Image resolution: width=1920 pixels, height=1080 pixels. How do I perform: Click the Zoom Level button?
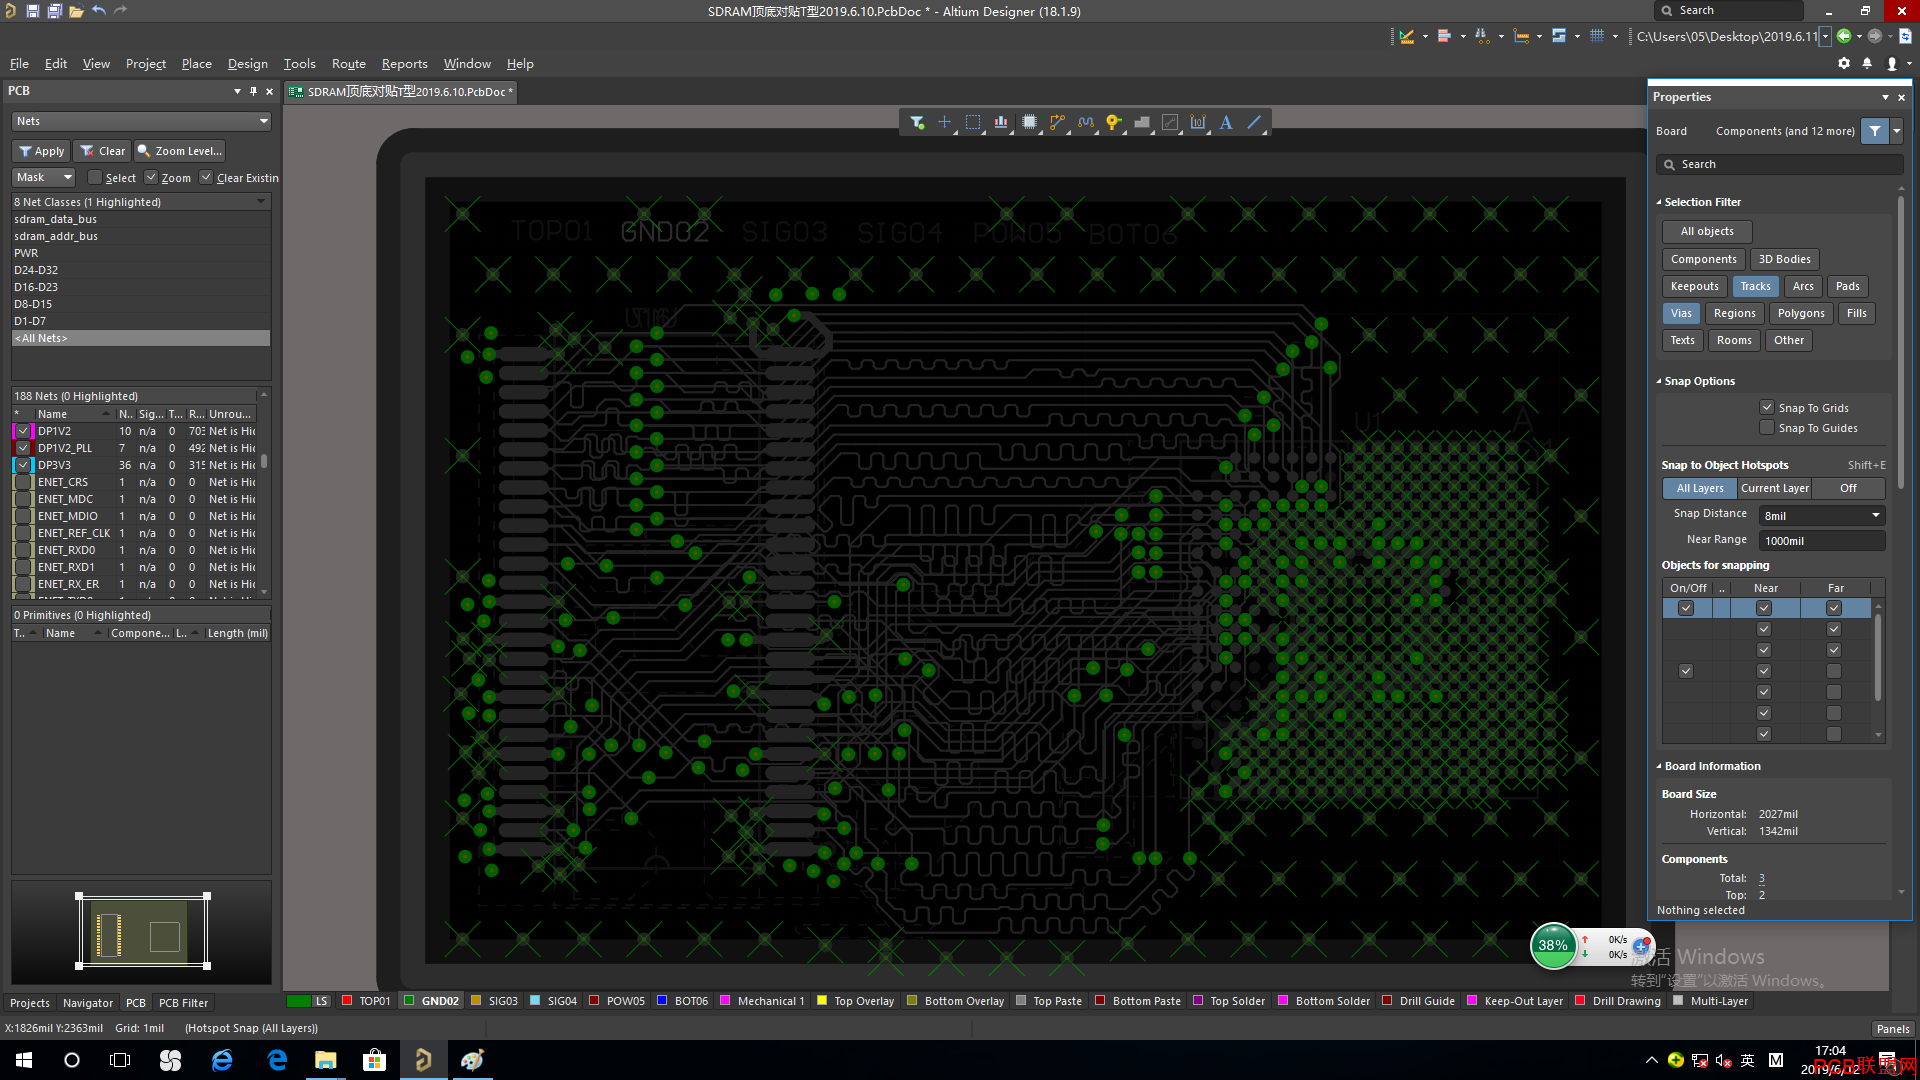pos(180,151)
